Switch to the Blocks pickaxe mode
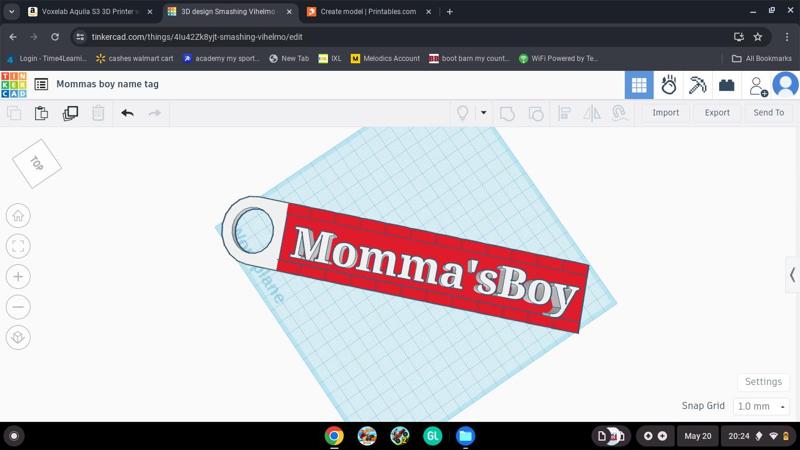 coord(697,85)
